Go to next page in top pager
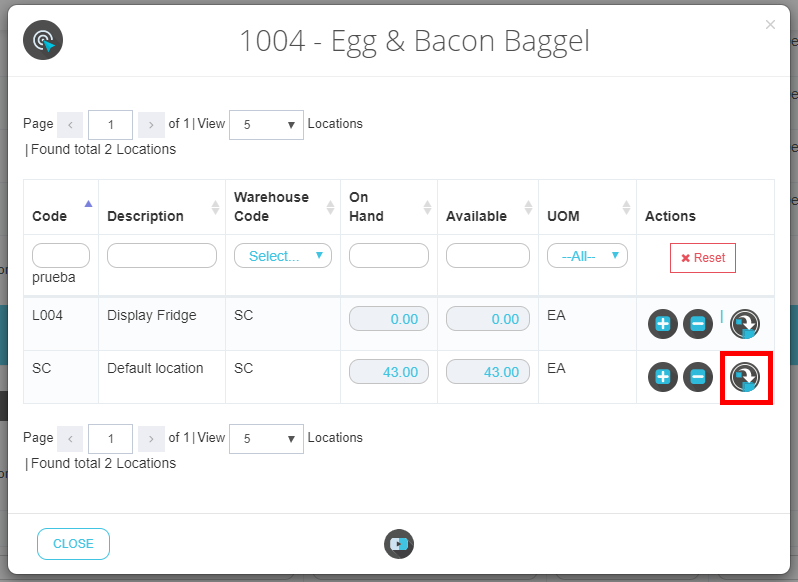798x582 pixels. [151, 125]
